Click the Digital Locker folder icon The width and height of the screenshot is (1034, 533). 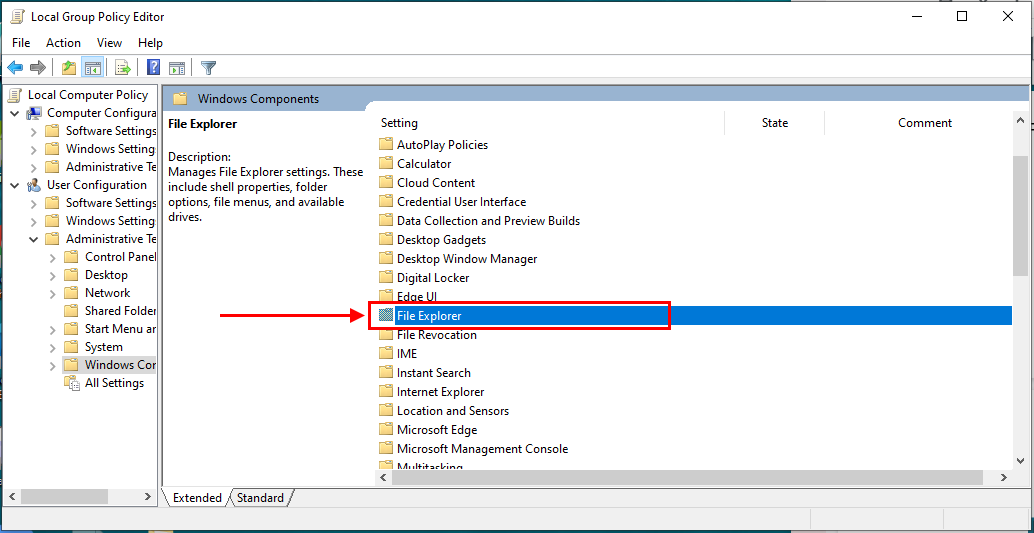[x=386, y=278]
